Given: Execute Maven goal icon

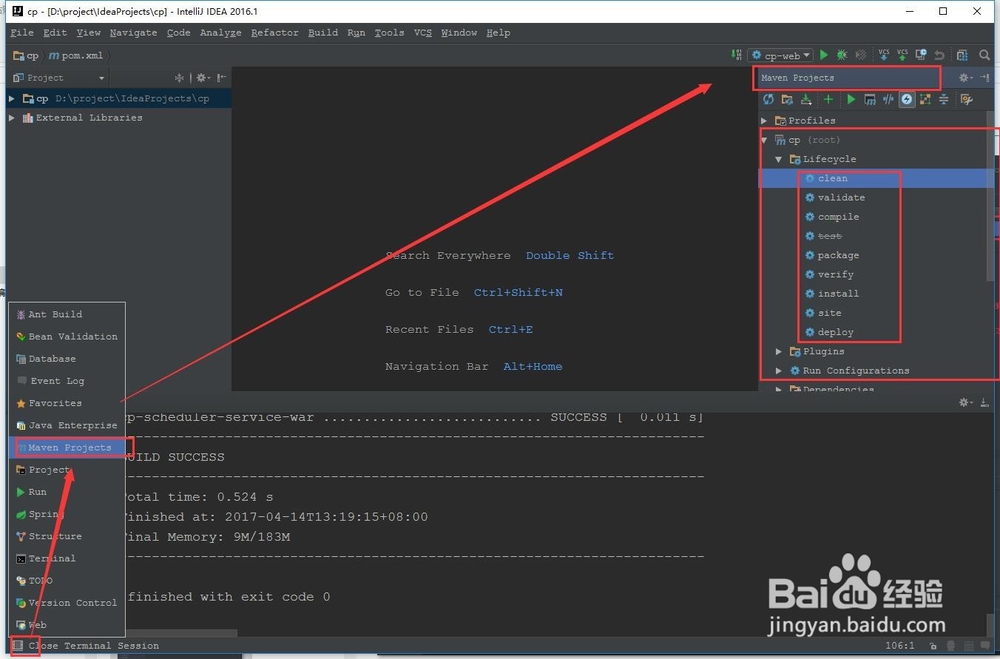Looking at the screenshot, I should pos(869,99).
